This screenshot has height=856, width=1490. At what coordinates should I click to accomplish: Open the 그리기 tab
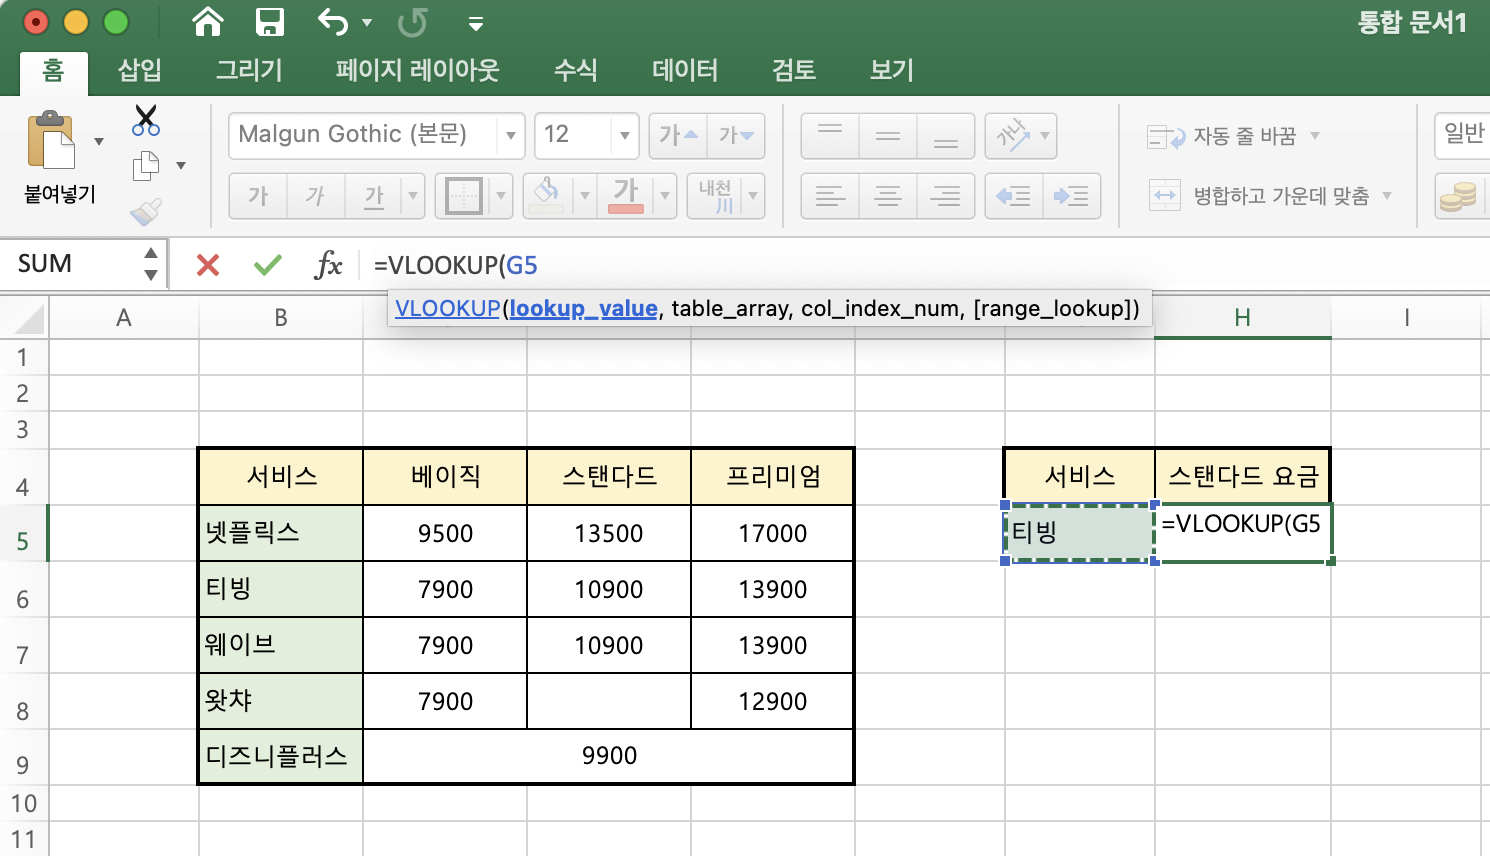[249, 70]
